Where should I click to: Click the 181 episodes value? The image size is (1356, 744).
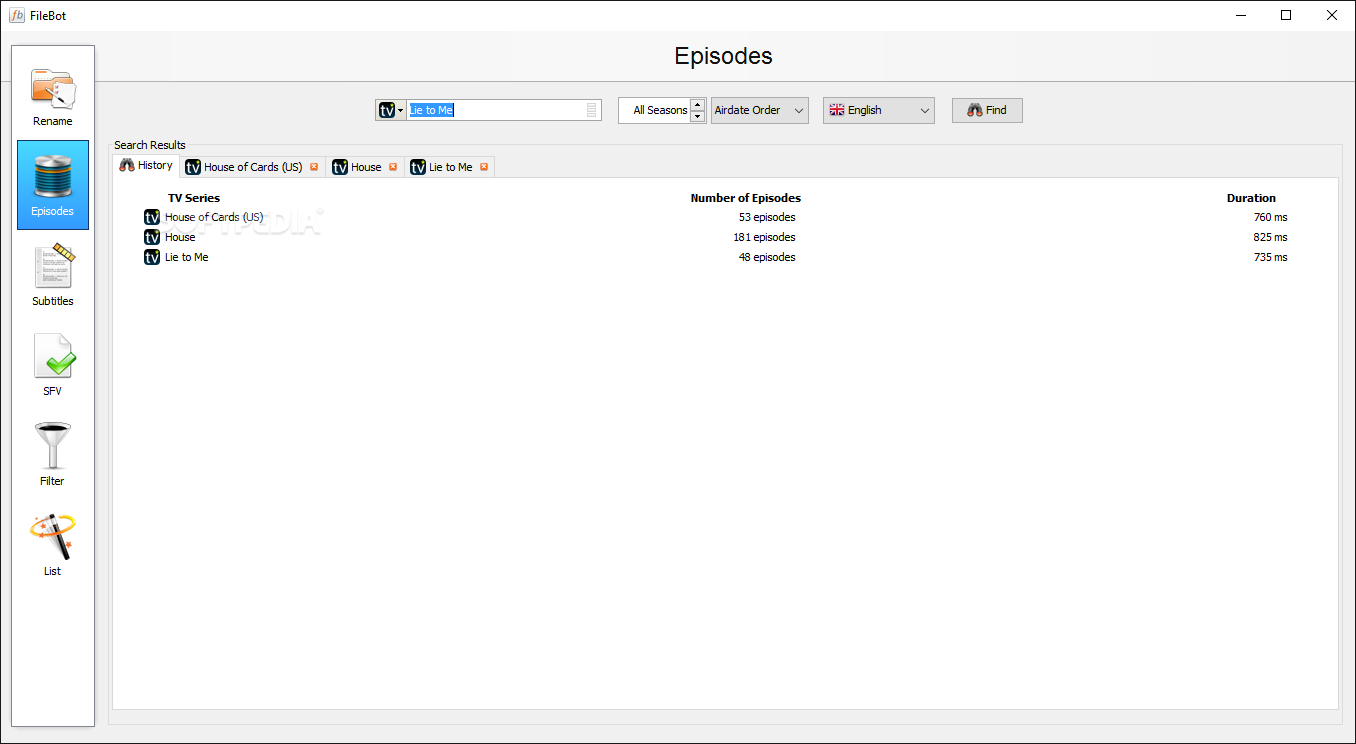pos(764,237)
